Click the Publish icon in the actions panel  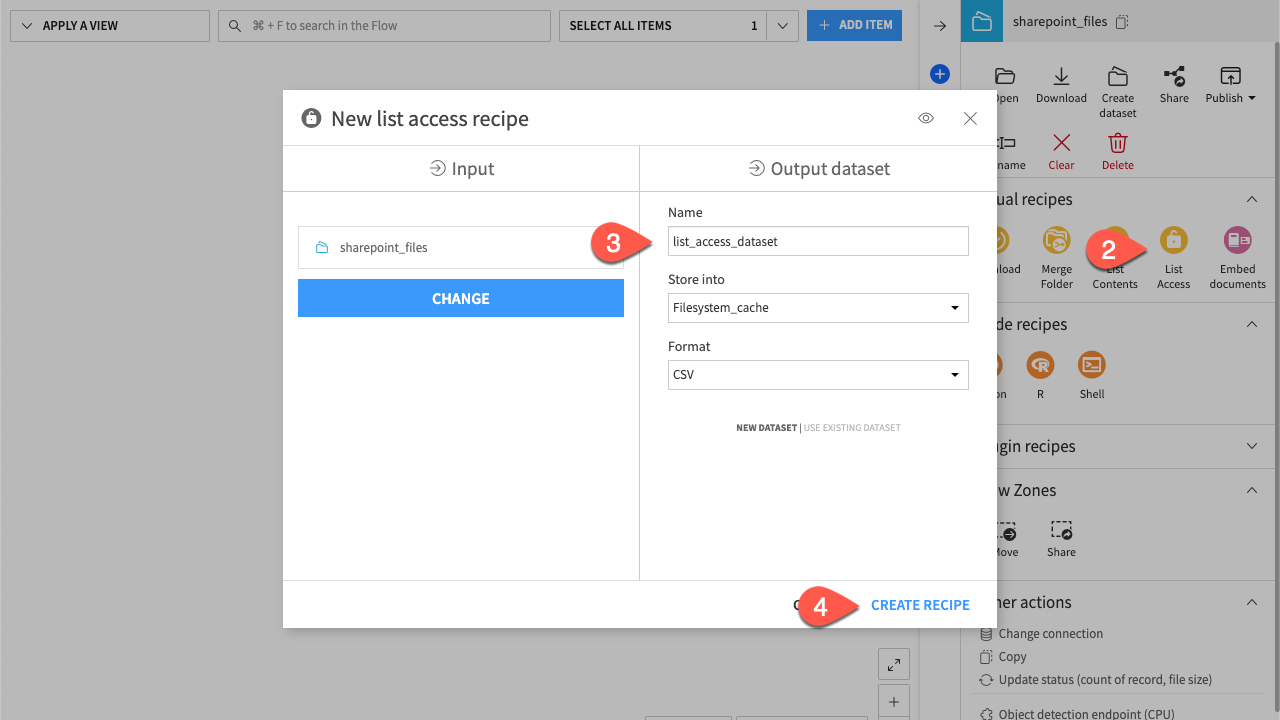pos(1230,82)
